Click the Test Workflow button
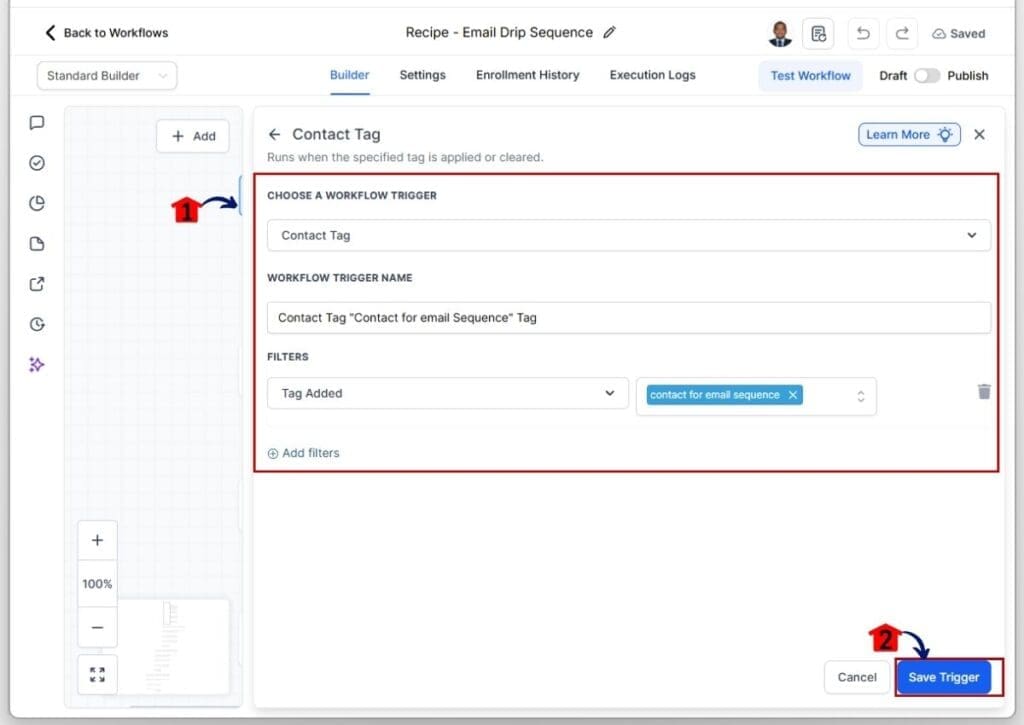 [810, 75]
